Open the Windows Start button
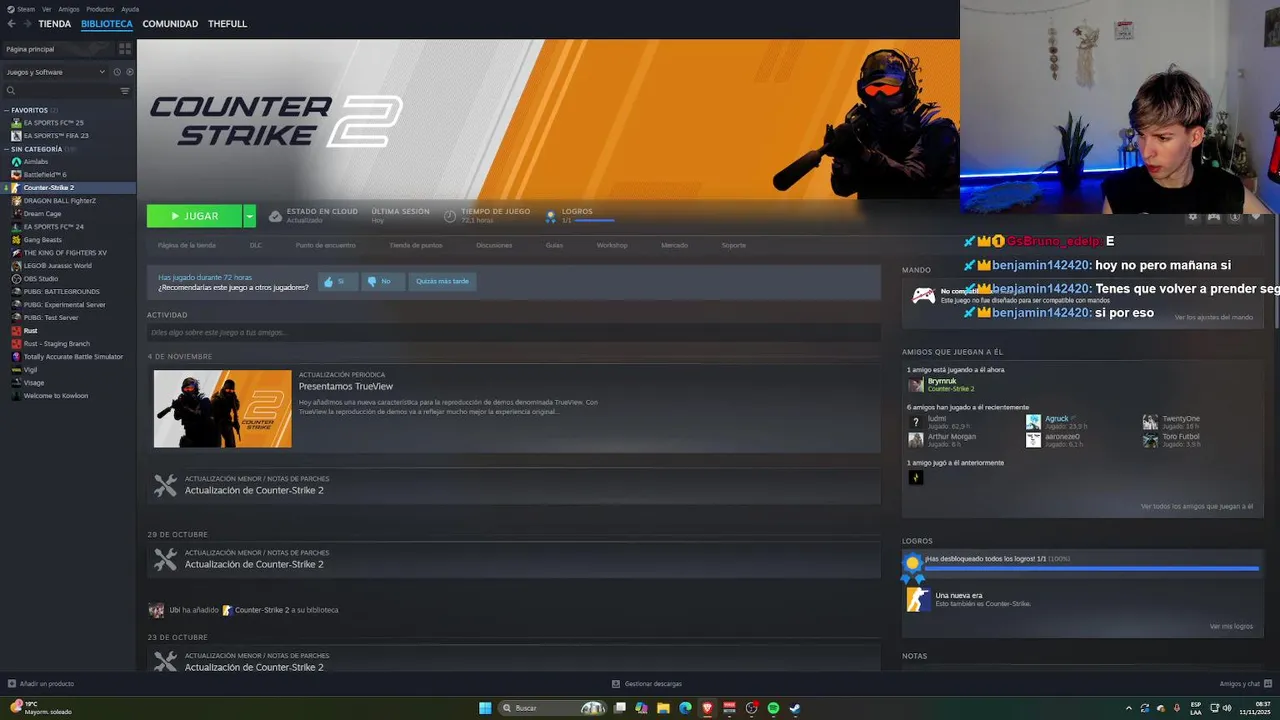This screenshot has height=720, width=1280. (x=485, y=708)
